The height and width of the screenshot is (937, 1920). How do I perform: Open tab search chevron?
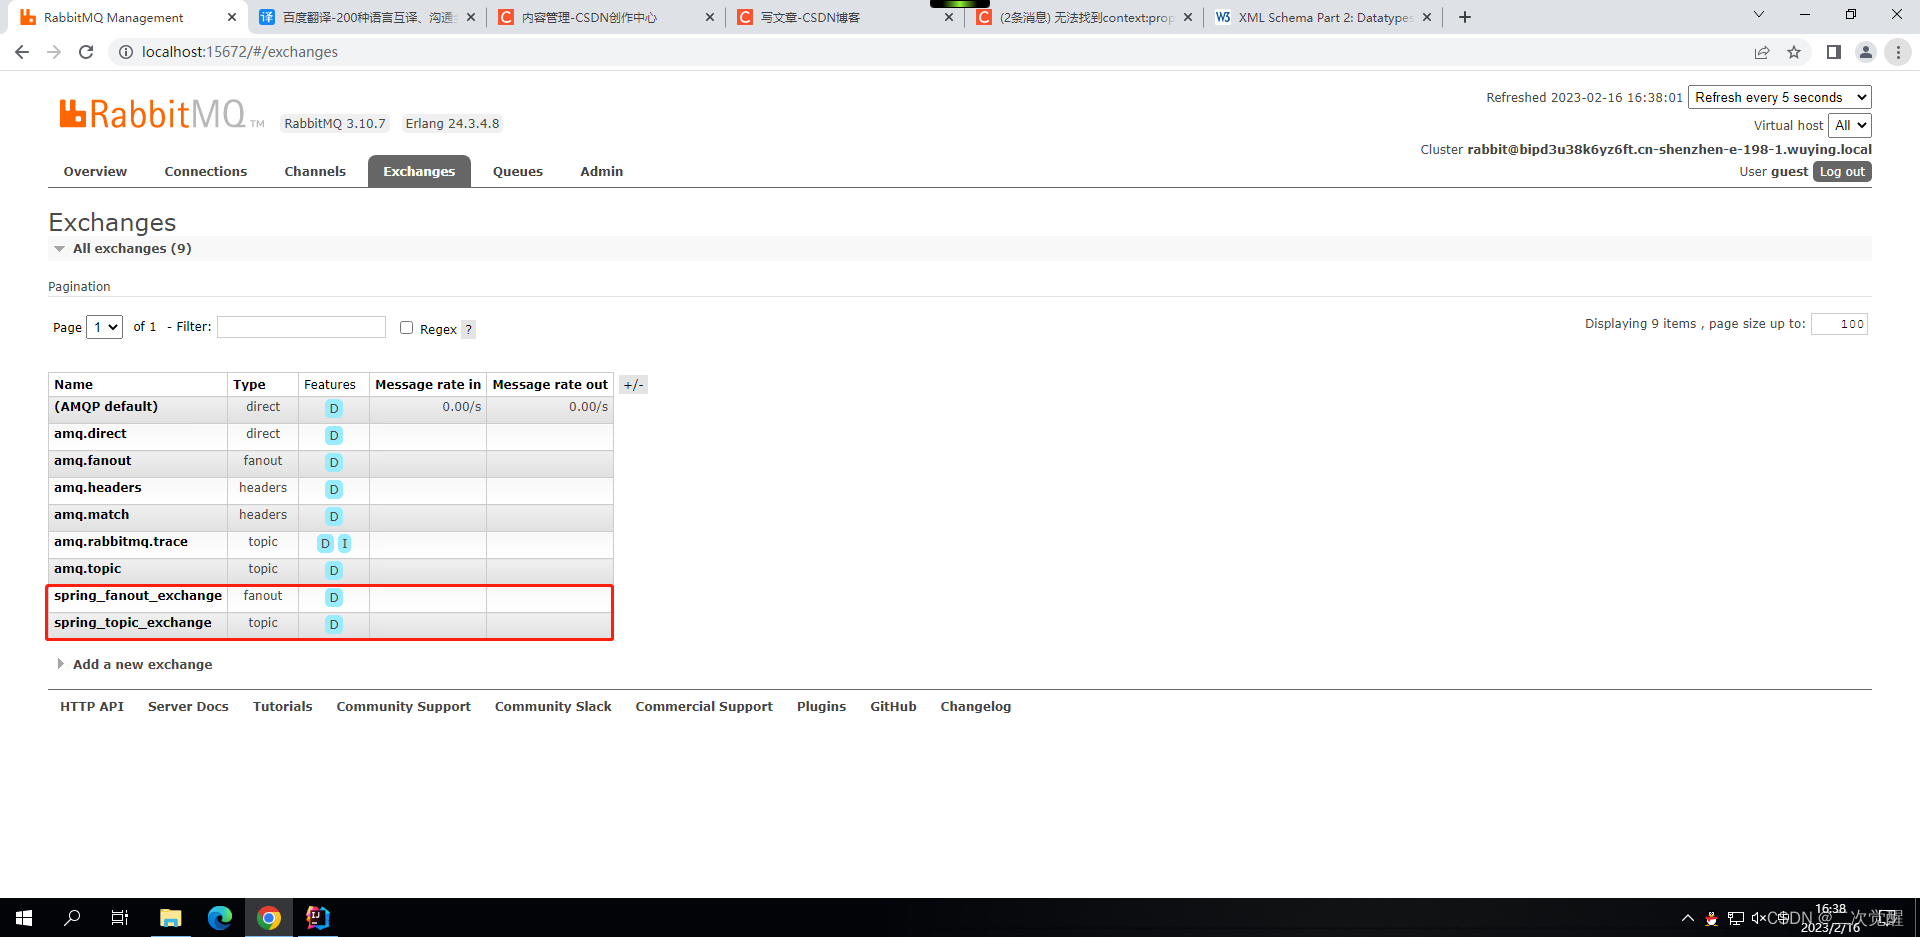point(1759,15)
